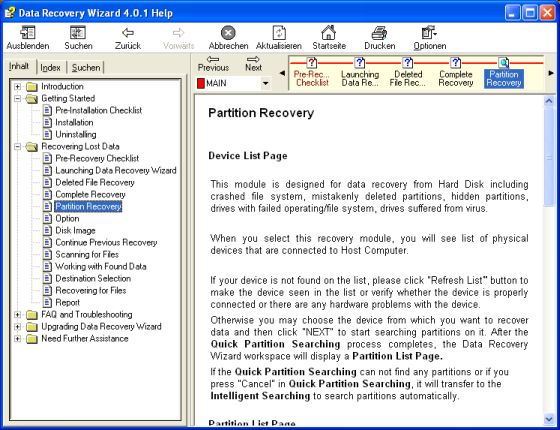
Task: Click the Getting Started open folder icon
Action: pyautogui.click(x=32, y=99)
